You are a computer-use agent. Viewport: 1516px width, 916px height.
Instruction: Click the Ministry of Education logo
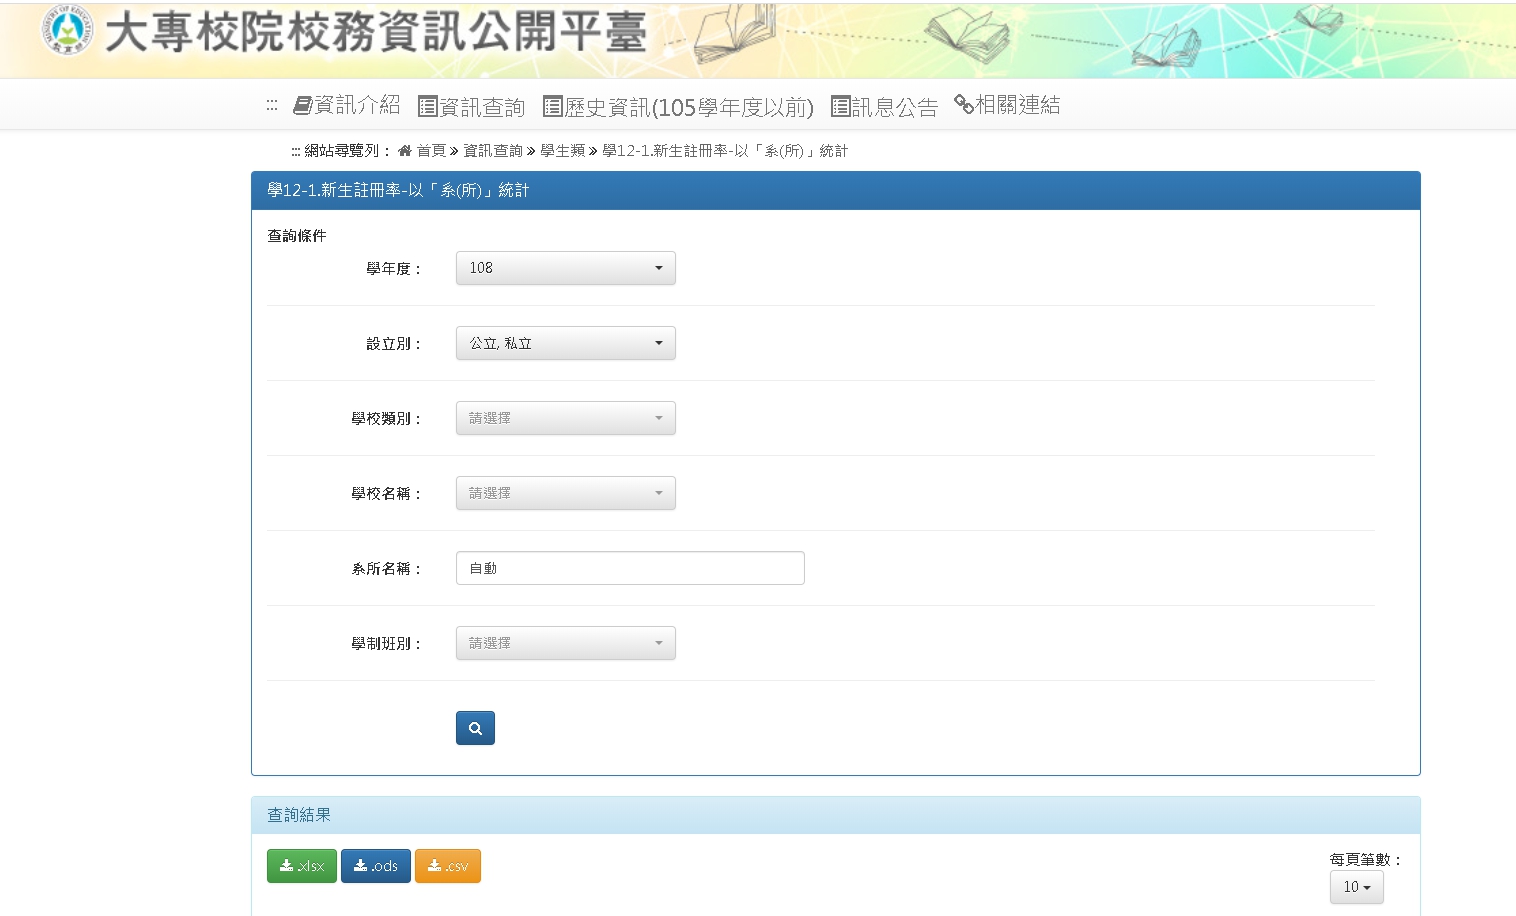(67, 29)
